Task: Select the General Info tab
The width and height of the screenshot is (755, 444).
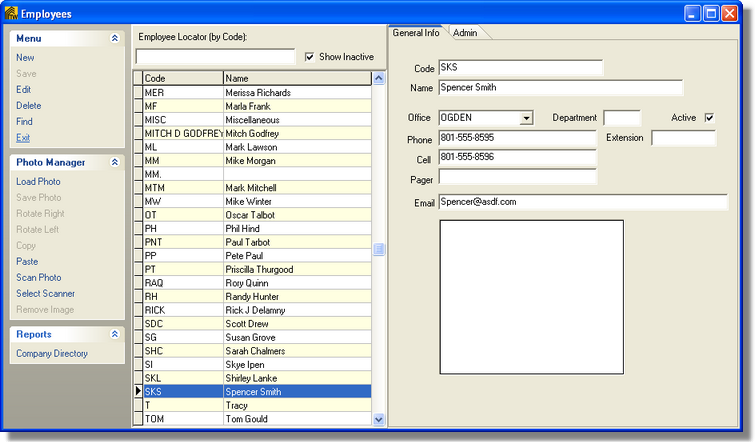Action: point(416,33)
